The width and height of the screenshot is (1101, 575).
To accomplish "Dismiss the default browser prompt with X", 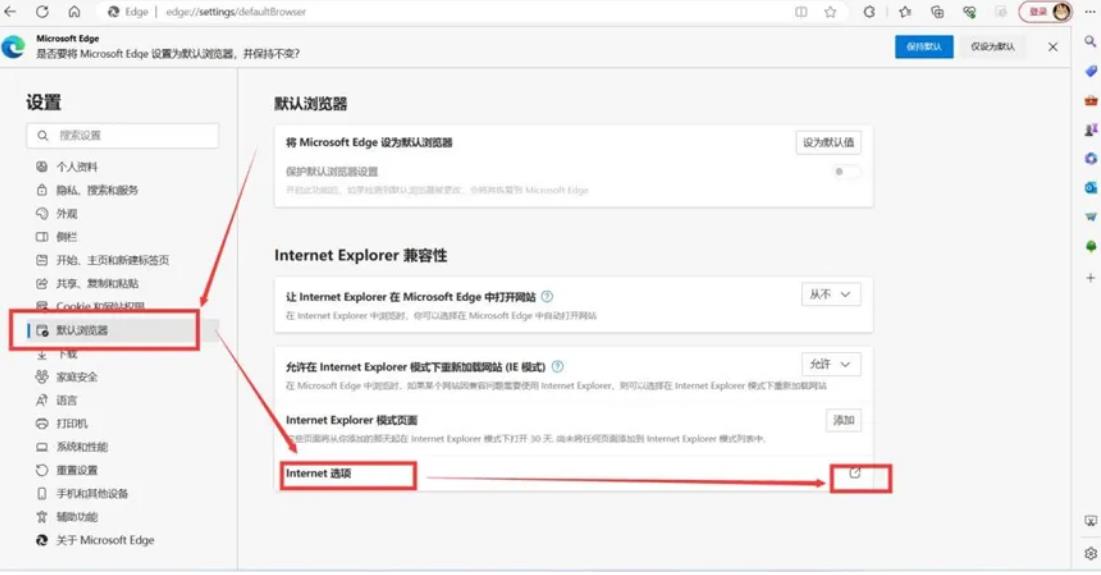I will pyautogui.click(x=1053, y=47).
